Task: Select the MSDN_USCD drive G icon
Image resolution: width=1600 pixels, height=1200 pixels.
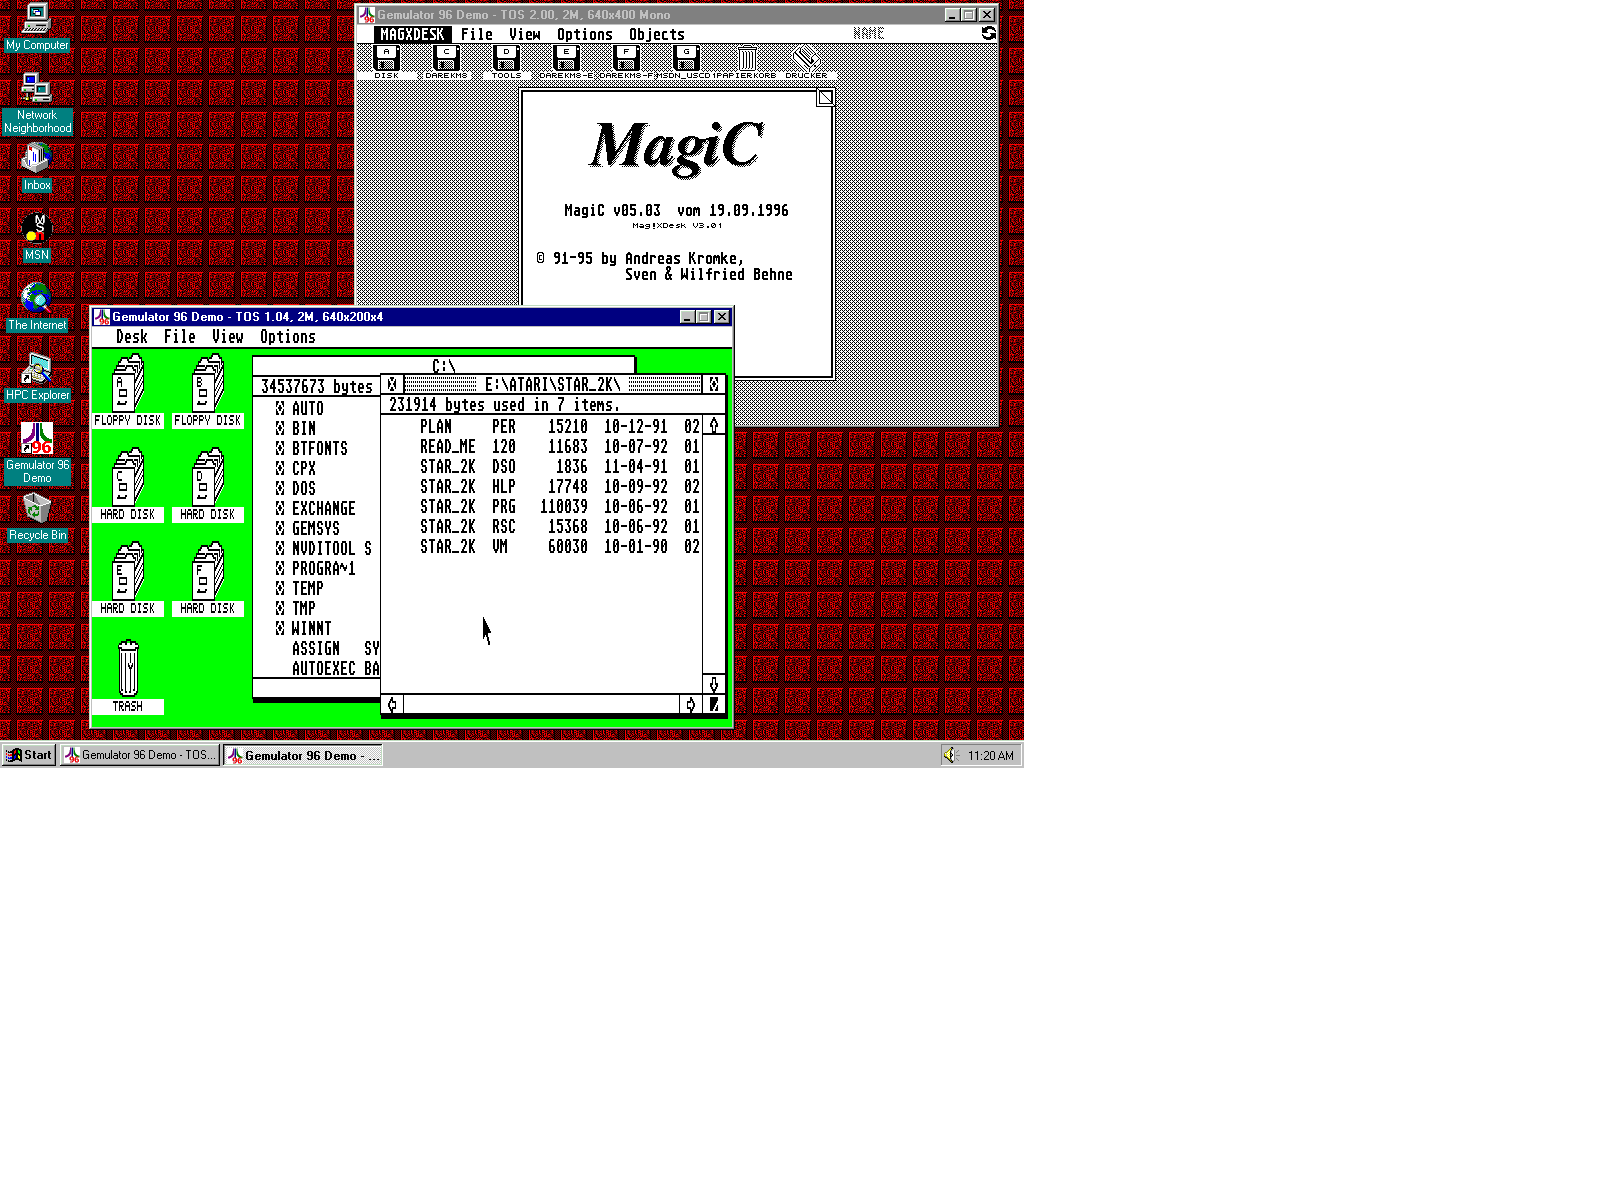Action: pyautogui.click(x=686, y=59)
